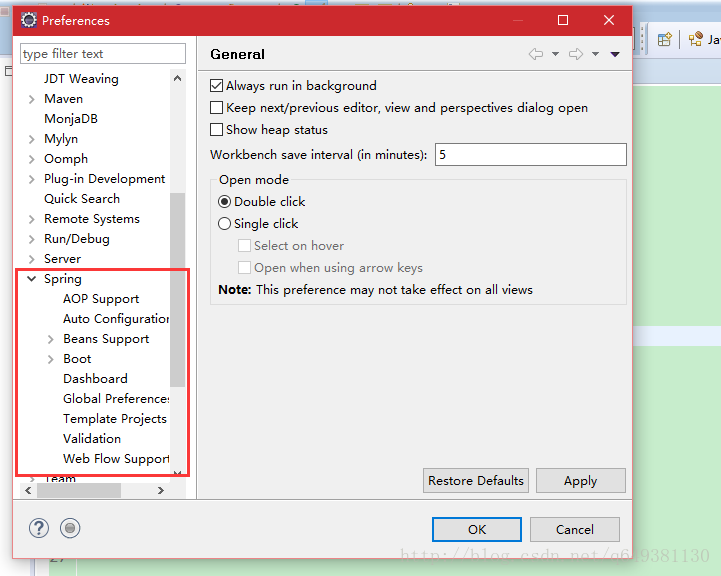This screenshot has height=576, width=721.
Task: Click the horizontal scrollbar left arrow
Action: (28, 490)
